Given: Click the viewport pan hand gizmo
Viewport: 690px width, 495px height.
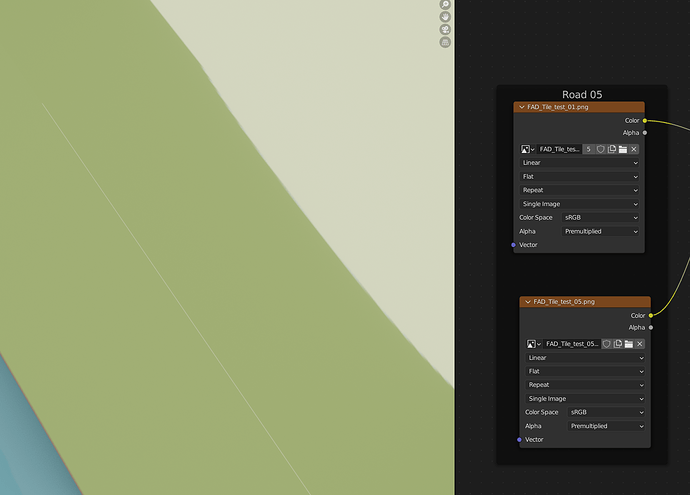Looking at the screenshot, I should [x=445, y=17].
